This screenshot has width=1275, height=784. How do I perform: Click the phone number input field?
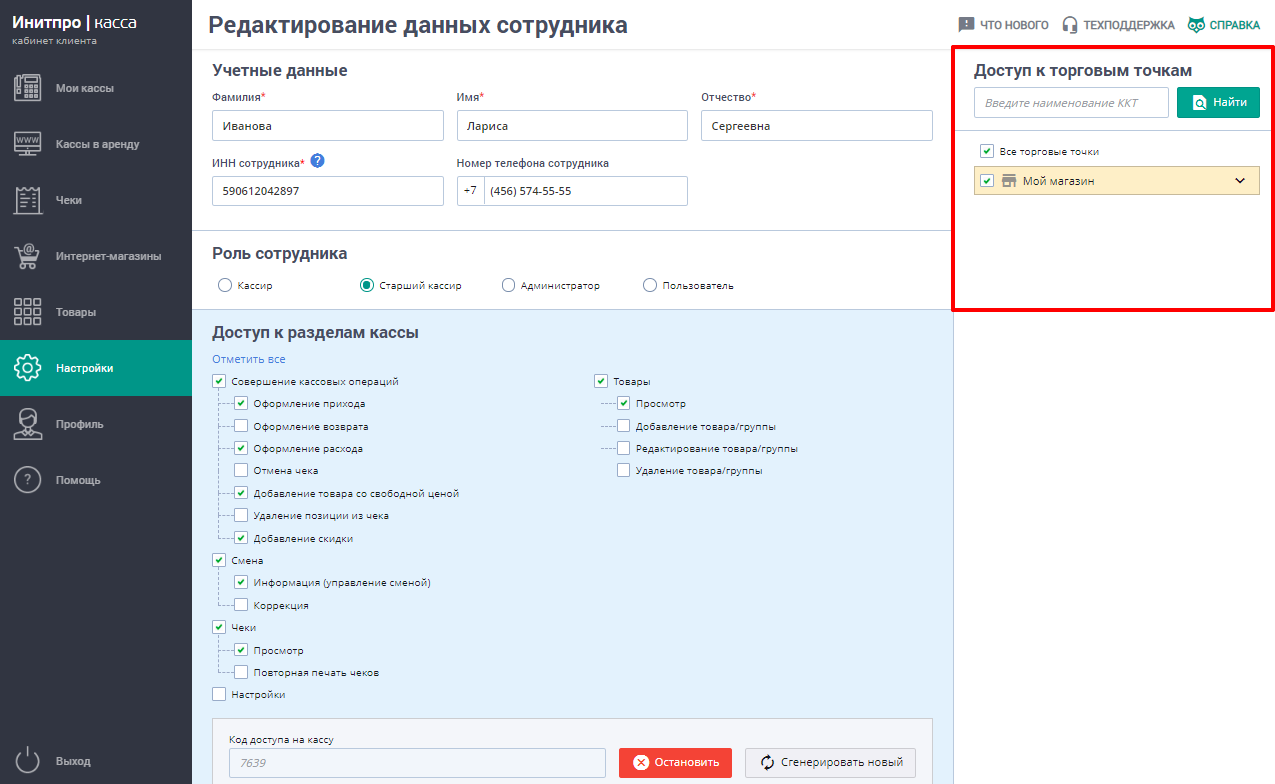(586, 191)
